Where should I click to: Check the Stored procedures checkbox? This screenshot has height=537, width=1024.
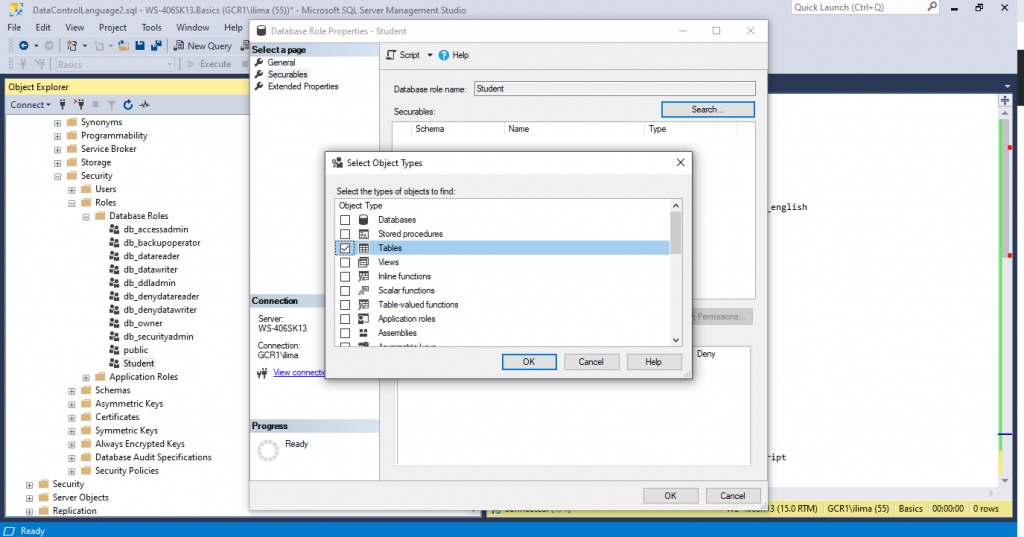click(x=345, y=234)
